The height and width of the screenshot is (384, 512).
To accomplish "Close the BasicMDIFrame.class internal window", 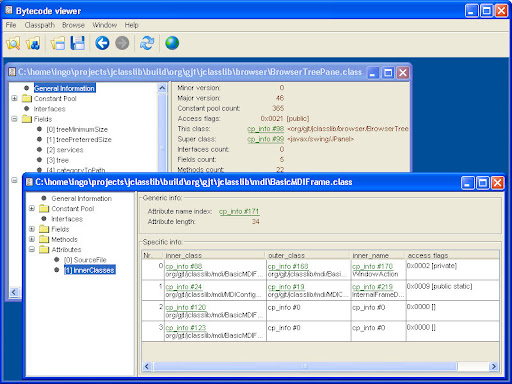I will (x=498, y=183).
